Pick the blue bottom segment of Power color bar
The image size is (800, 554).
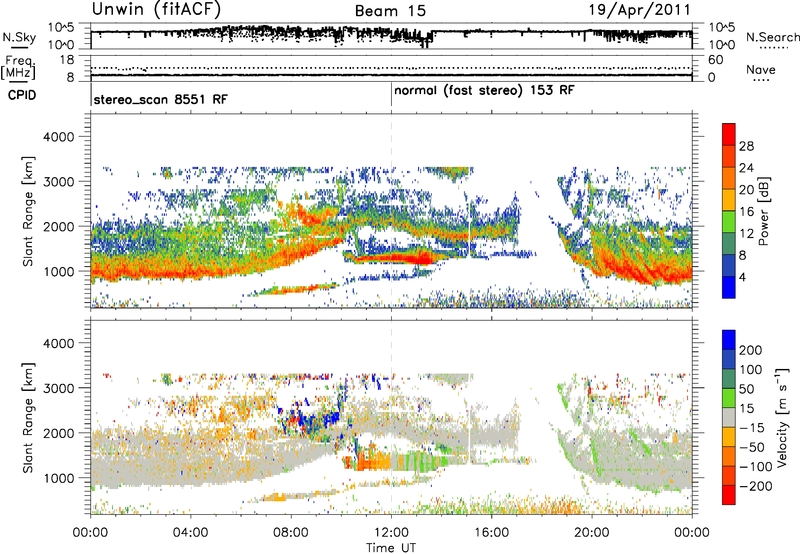click(x=729, y=287)
